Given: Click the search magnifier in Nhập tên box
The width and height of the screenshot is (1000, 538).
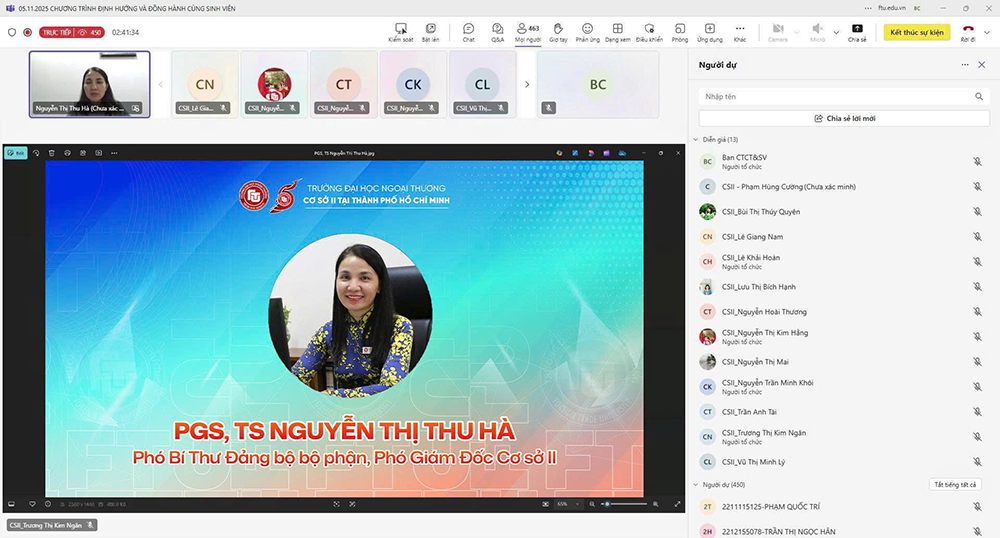Looking at the screenshot, I should pos(979,97).
